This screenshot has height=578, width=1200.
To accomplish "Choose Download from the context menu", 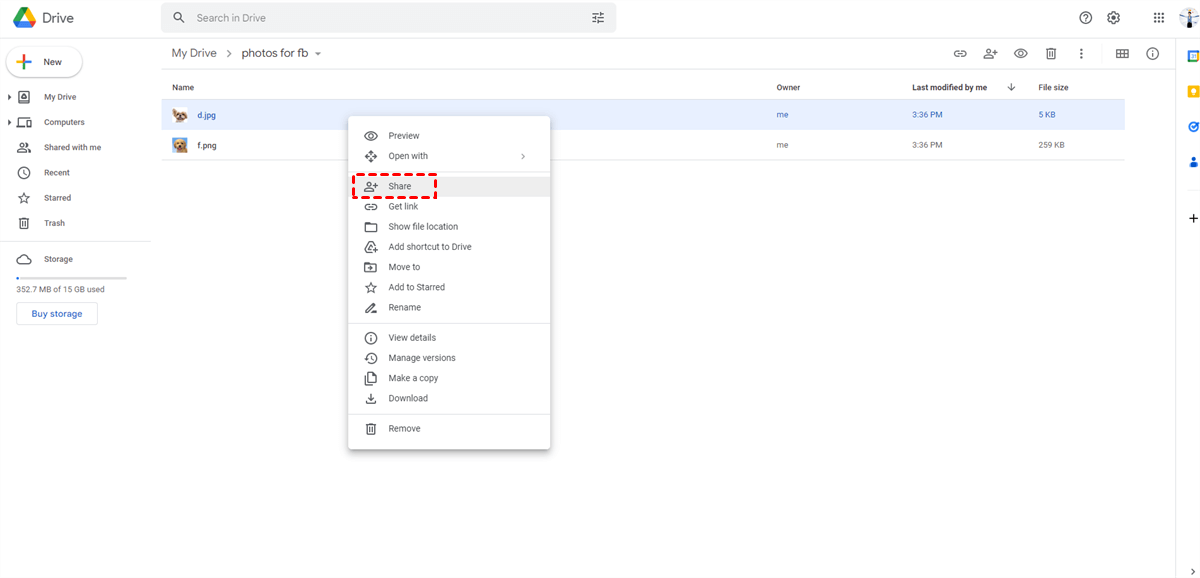I will pos(408,398).
